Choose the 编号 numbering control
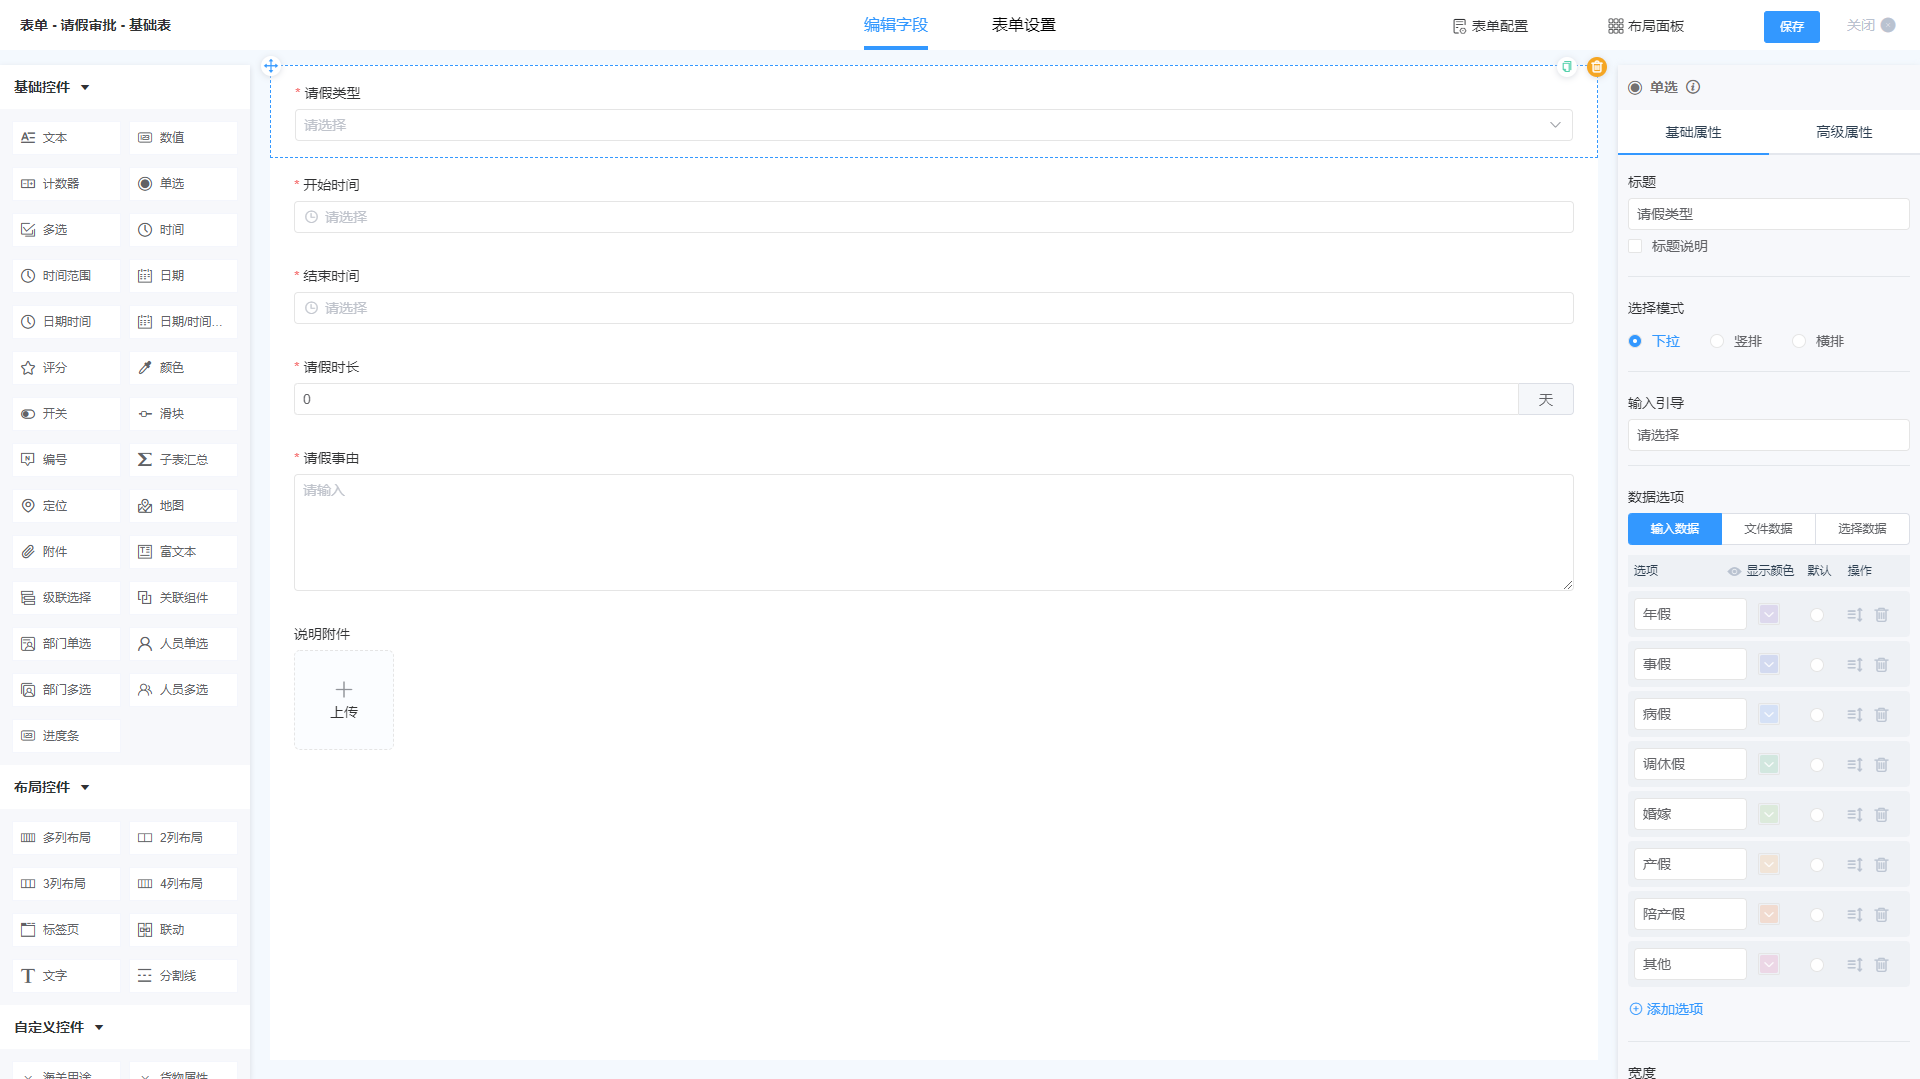This screenshot has width=1920, height=1079. point(66,460)
